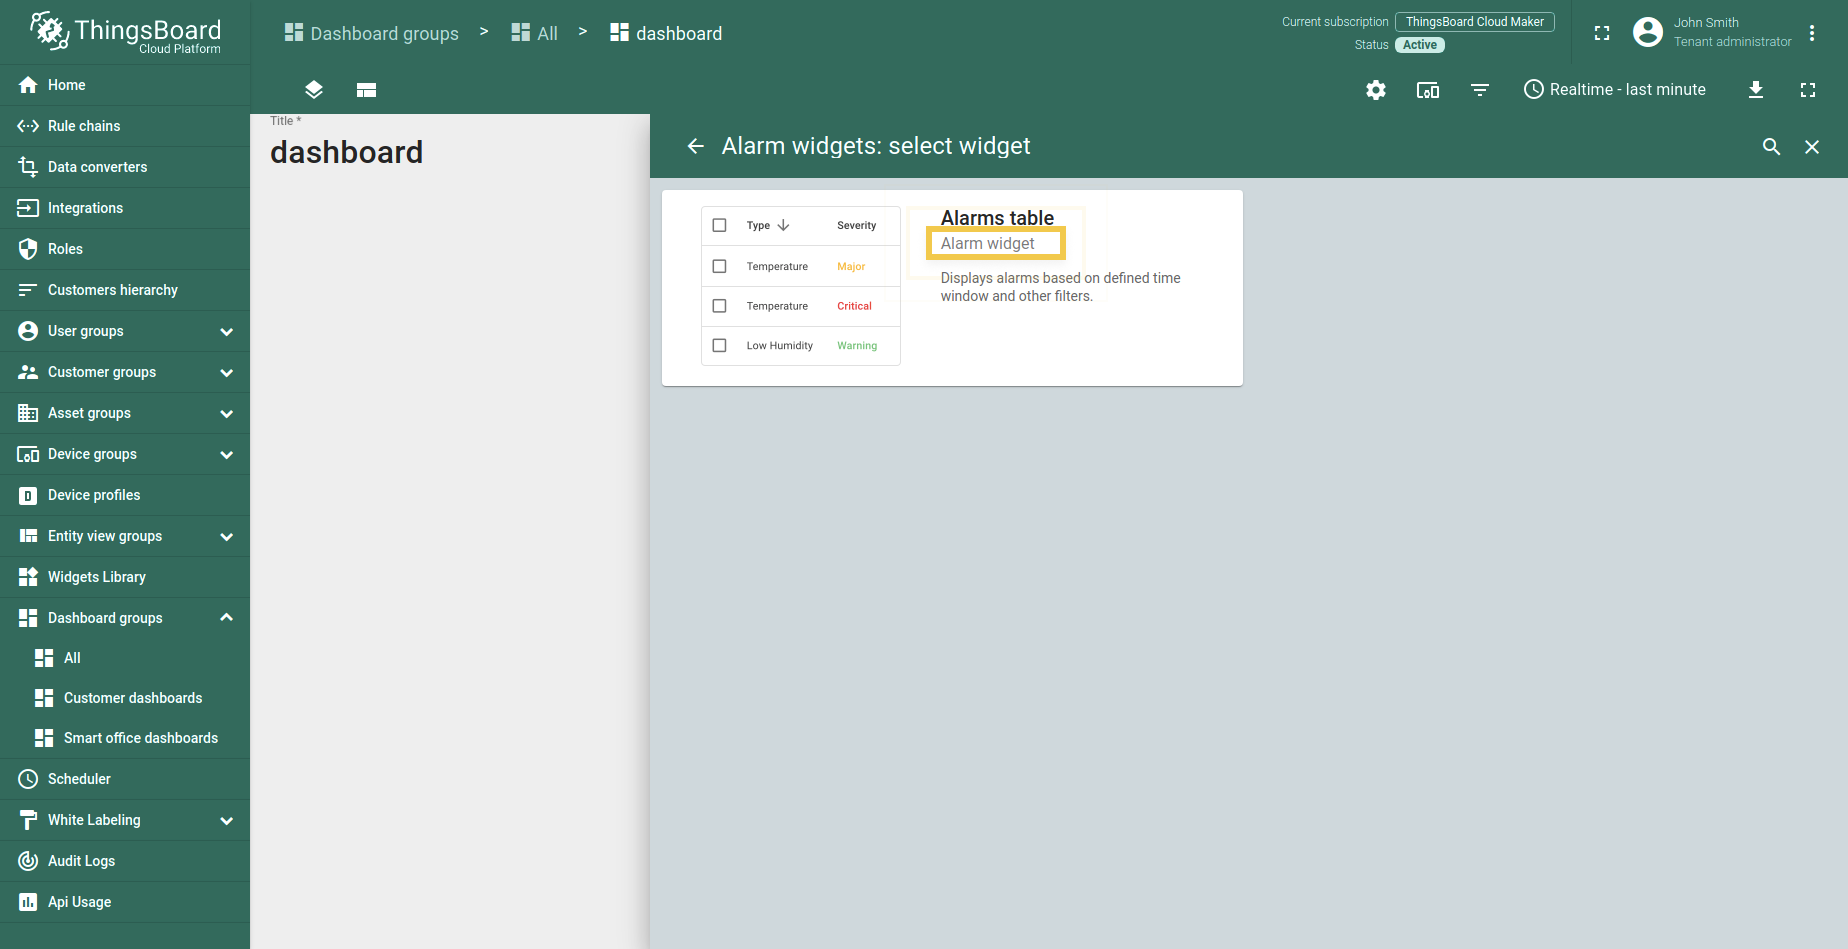
Task: Open Smart office dashboards sub-item
Action: (x=125, y=738)
